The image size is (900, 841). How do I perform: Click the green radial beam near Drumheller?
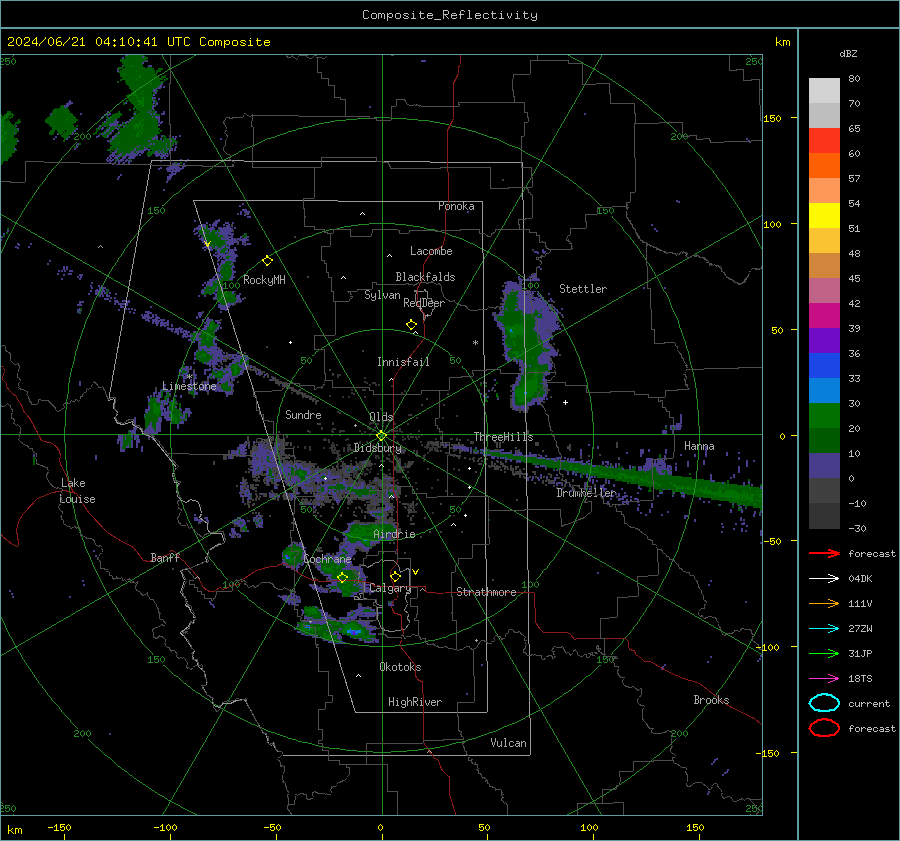point(626,474)
